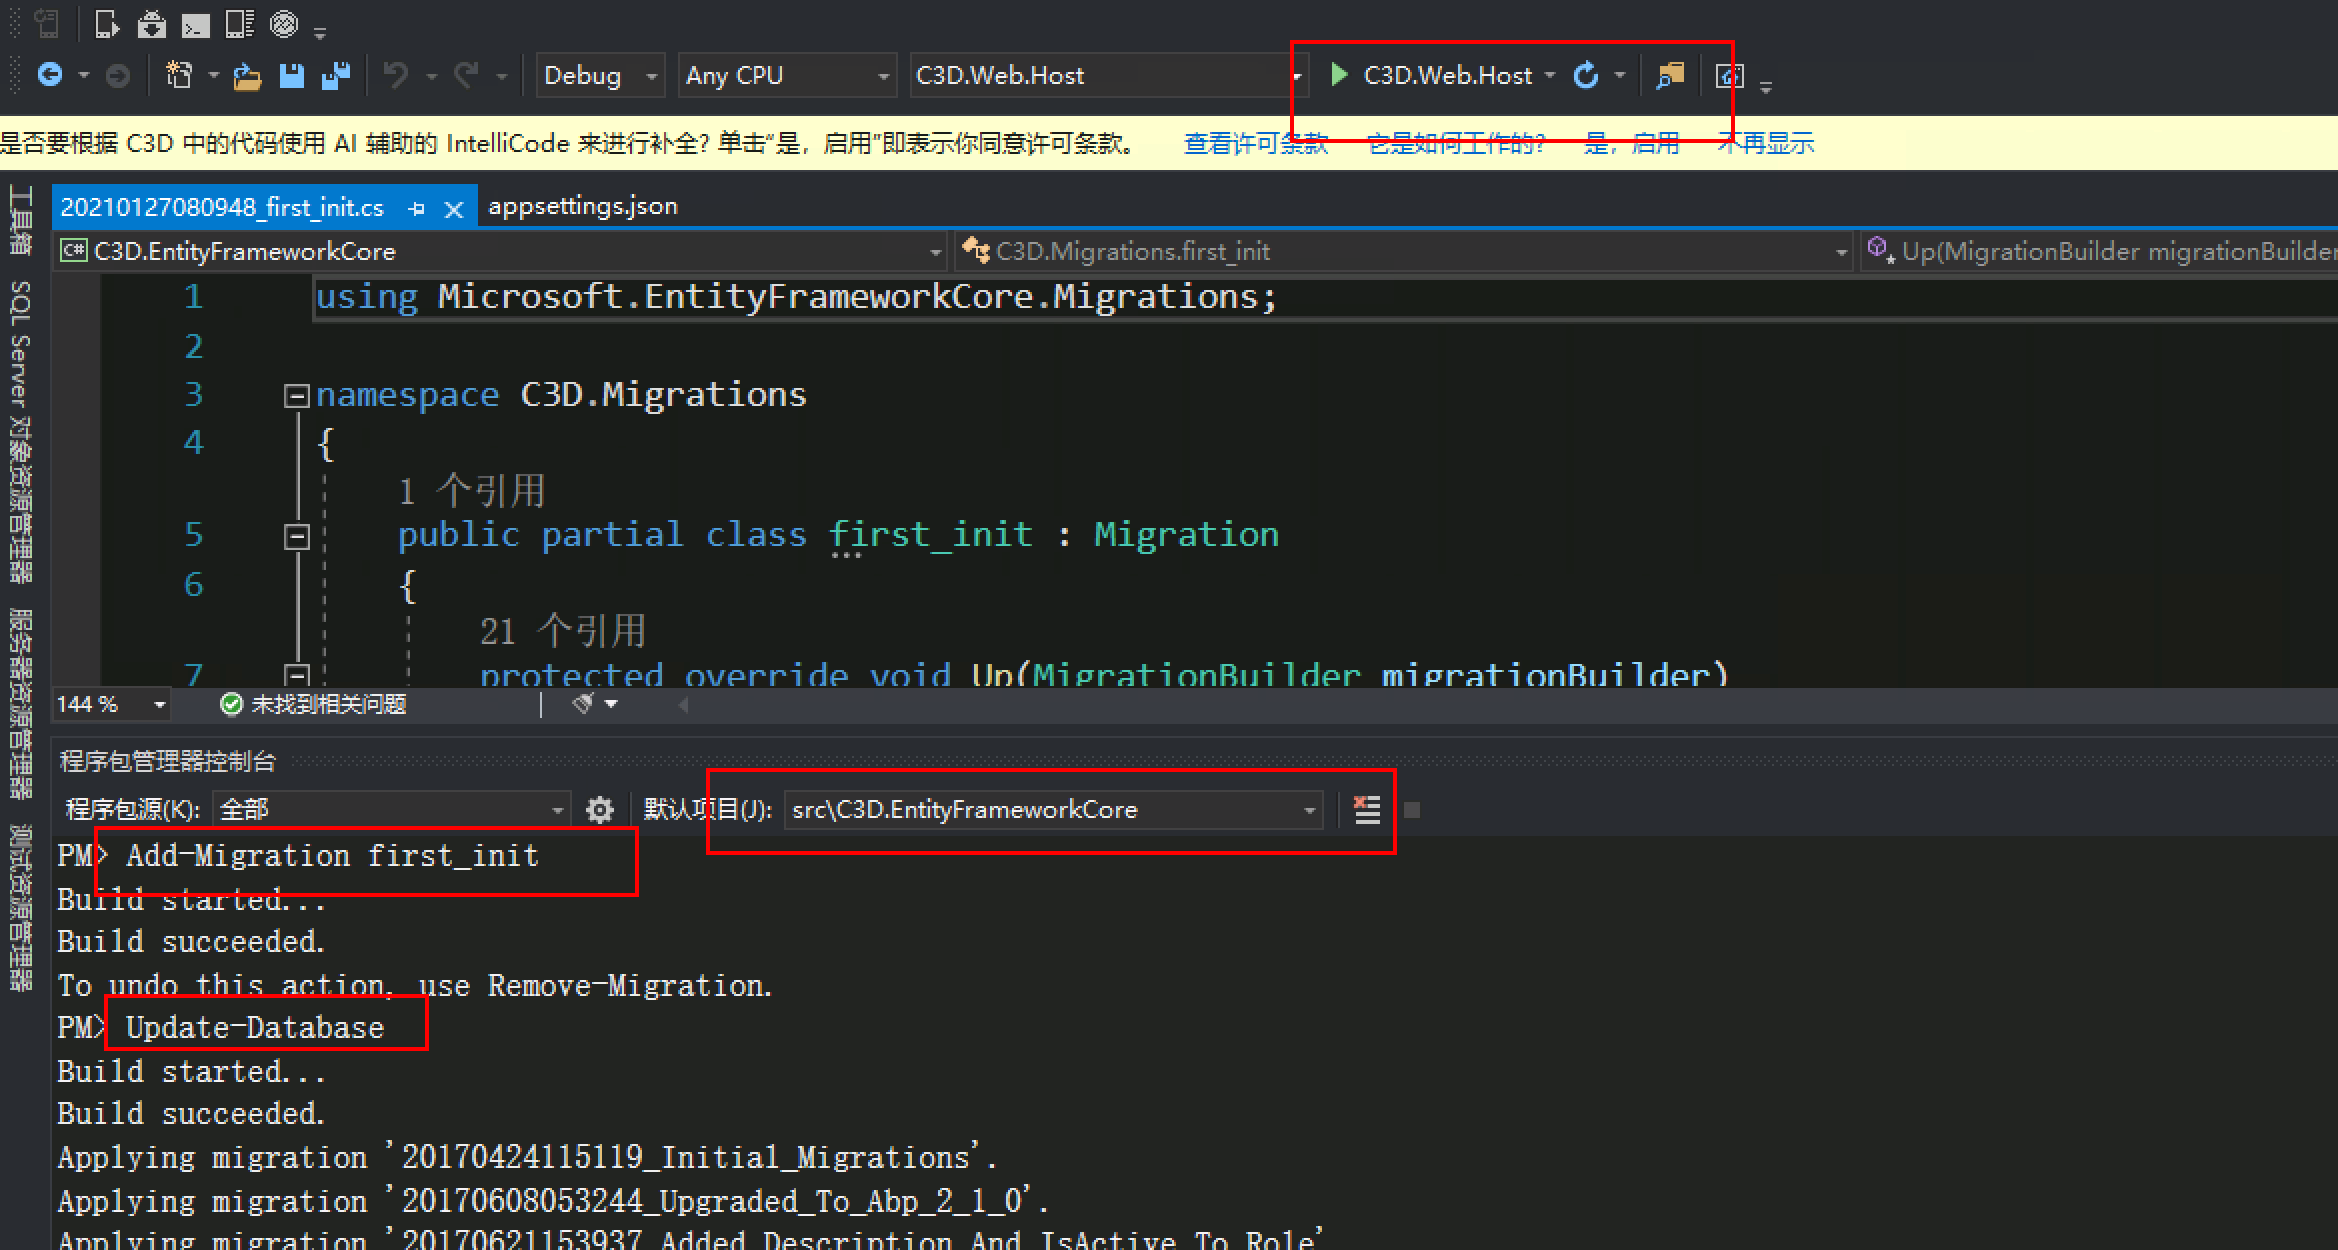2338x1250 pixels.
Task: Open the Up(MigrationBuilder) member dropdown
Action: pos(2100,251)
